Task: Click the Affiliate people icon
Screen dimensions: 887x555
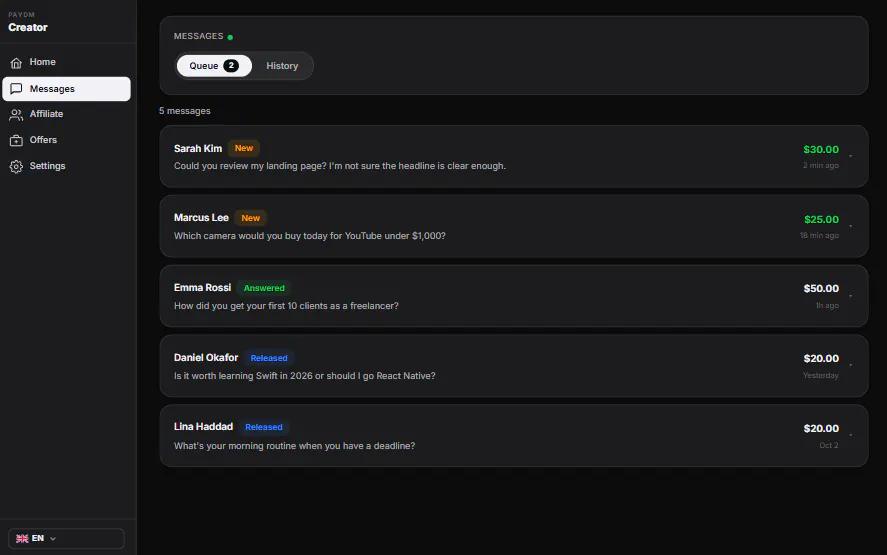Action: pos(16,114)
